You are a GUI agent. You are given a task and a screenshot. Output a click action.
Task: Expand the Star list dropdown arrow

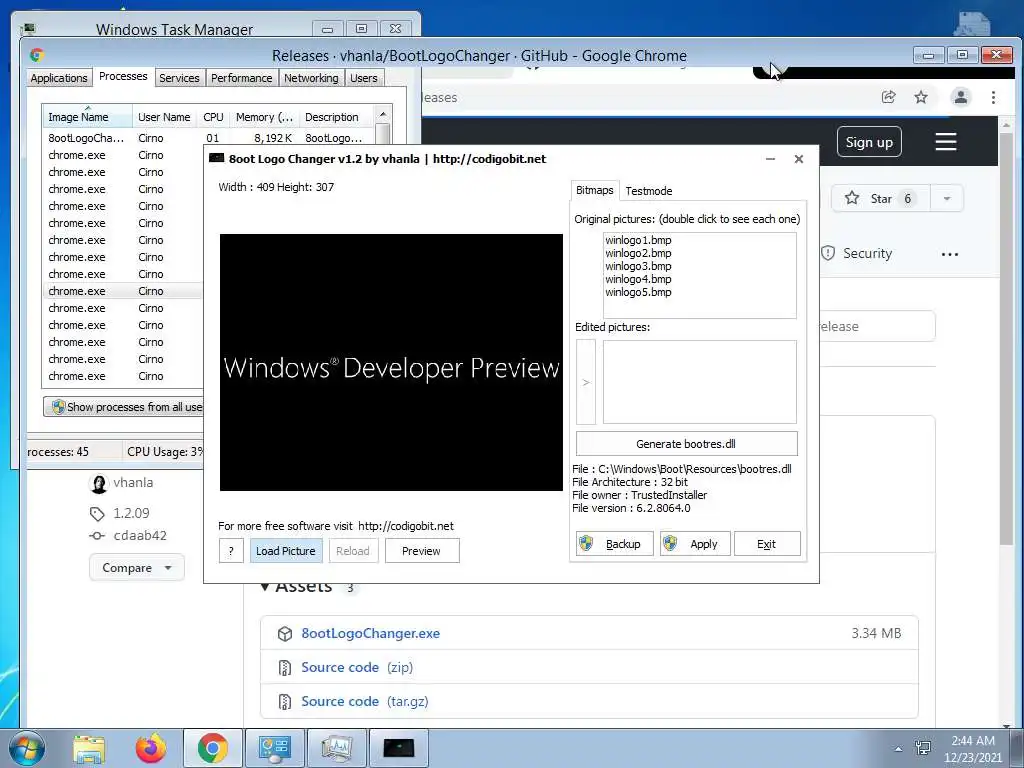pyautogui.click(x=947, y=199)
